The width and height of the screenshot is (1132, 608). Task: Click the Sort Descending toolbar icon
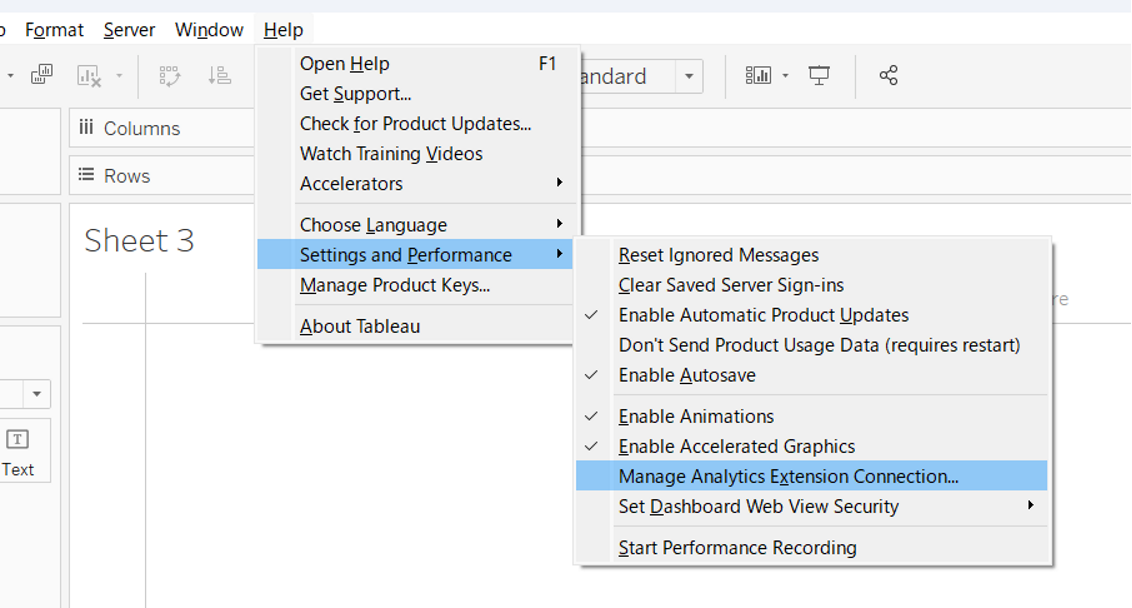[x=219, y=75]
